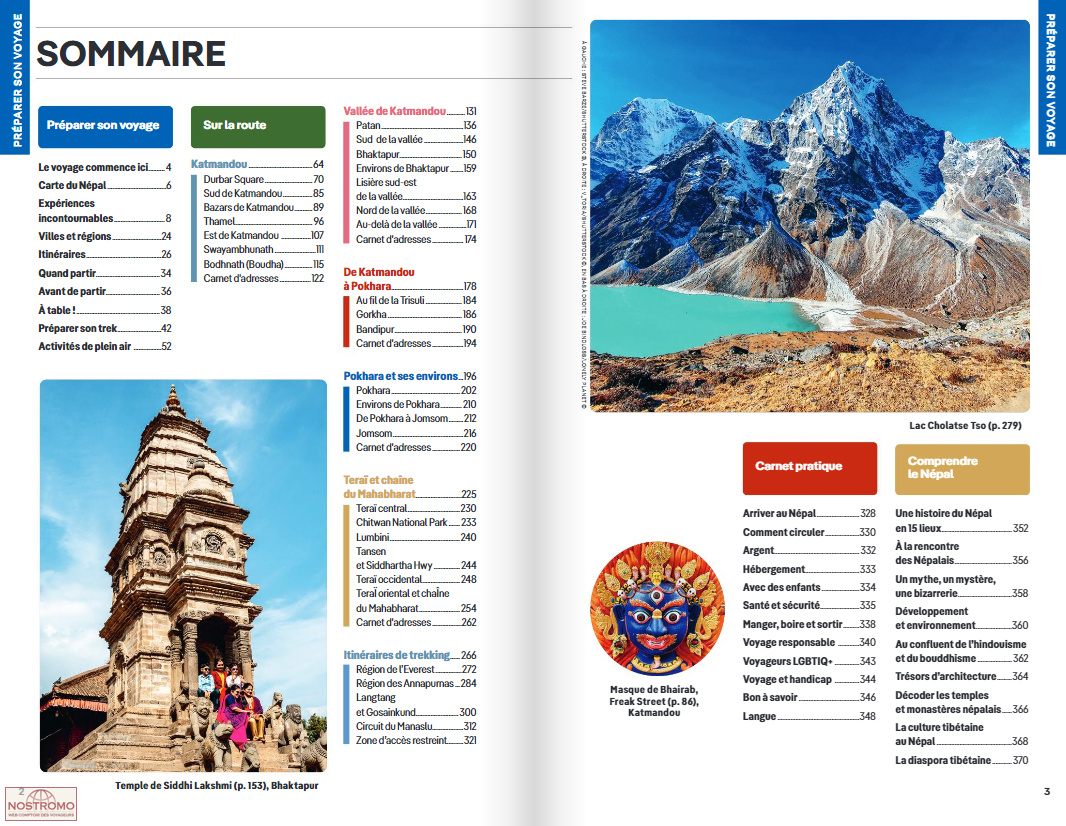Select the 'Hébergement' entry

pyautogui.click(x=809, y=570)
